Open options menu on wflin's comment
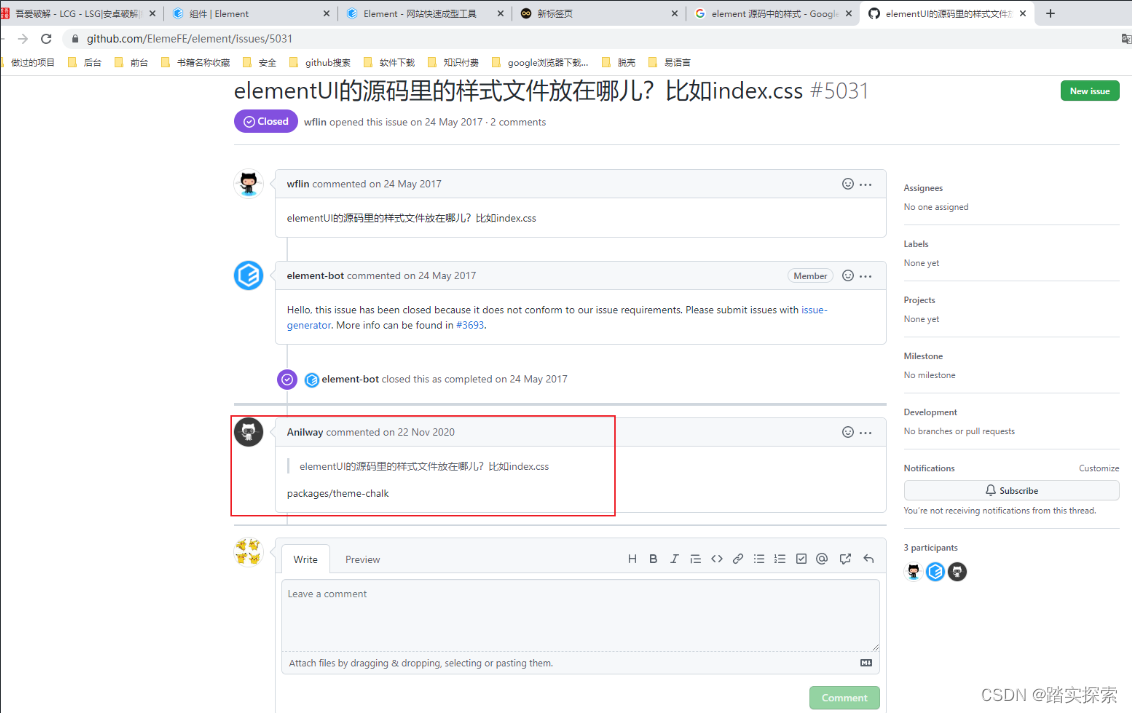Screen dimensions: 1132x713 [x=866, y=184]
